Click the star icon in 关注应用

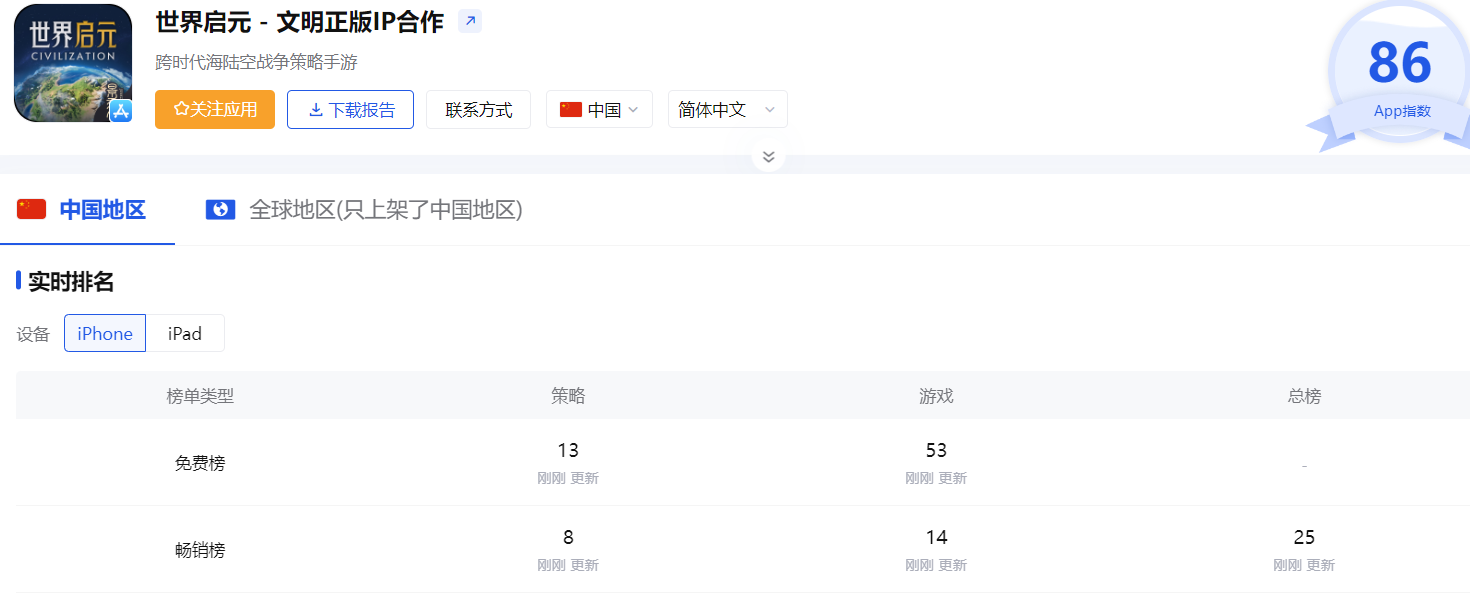pyautogui.click(x=181, y=110)
